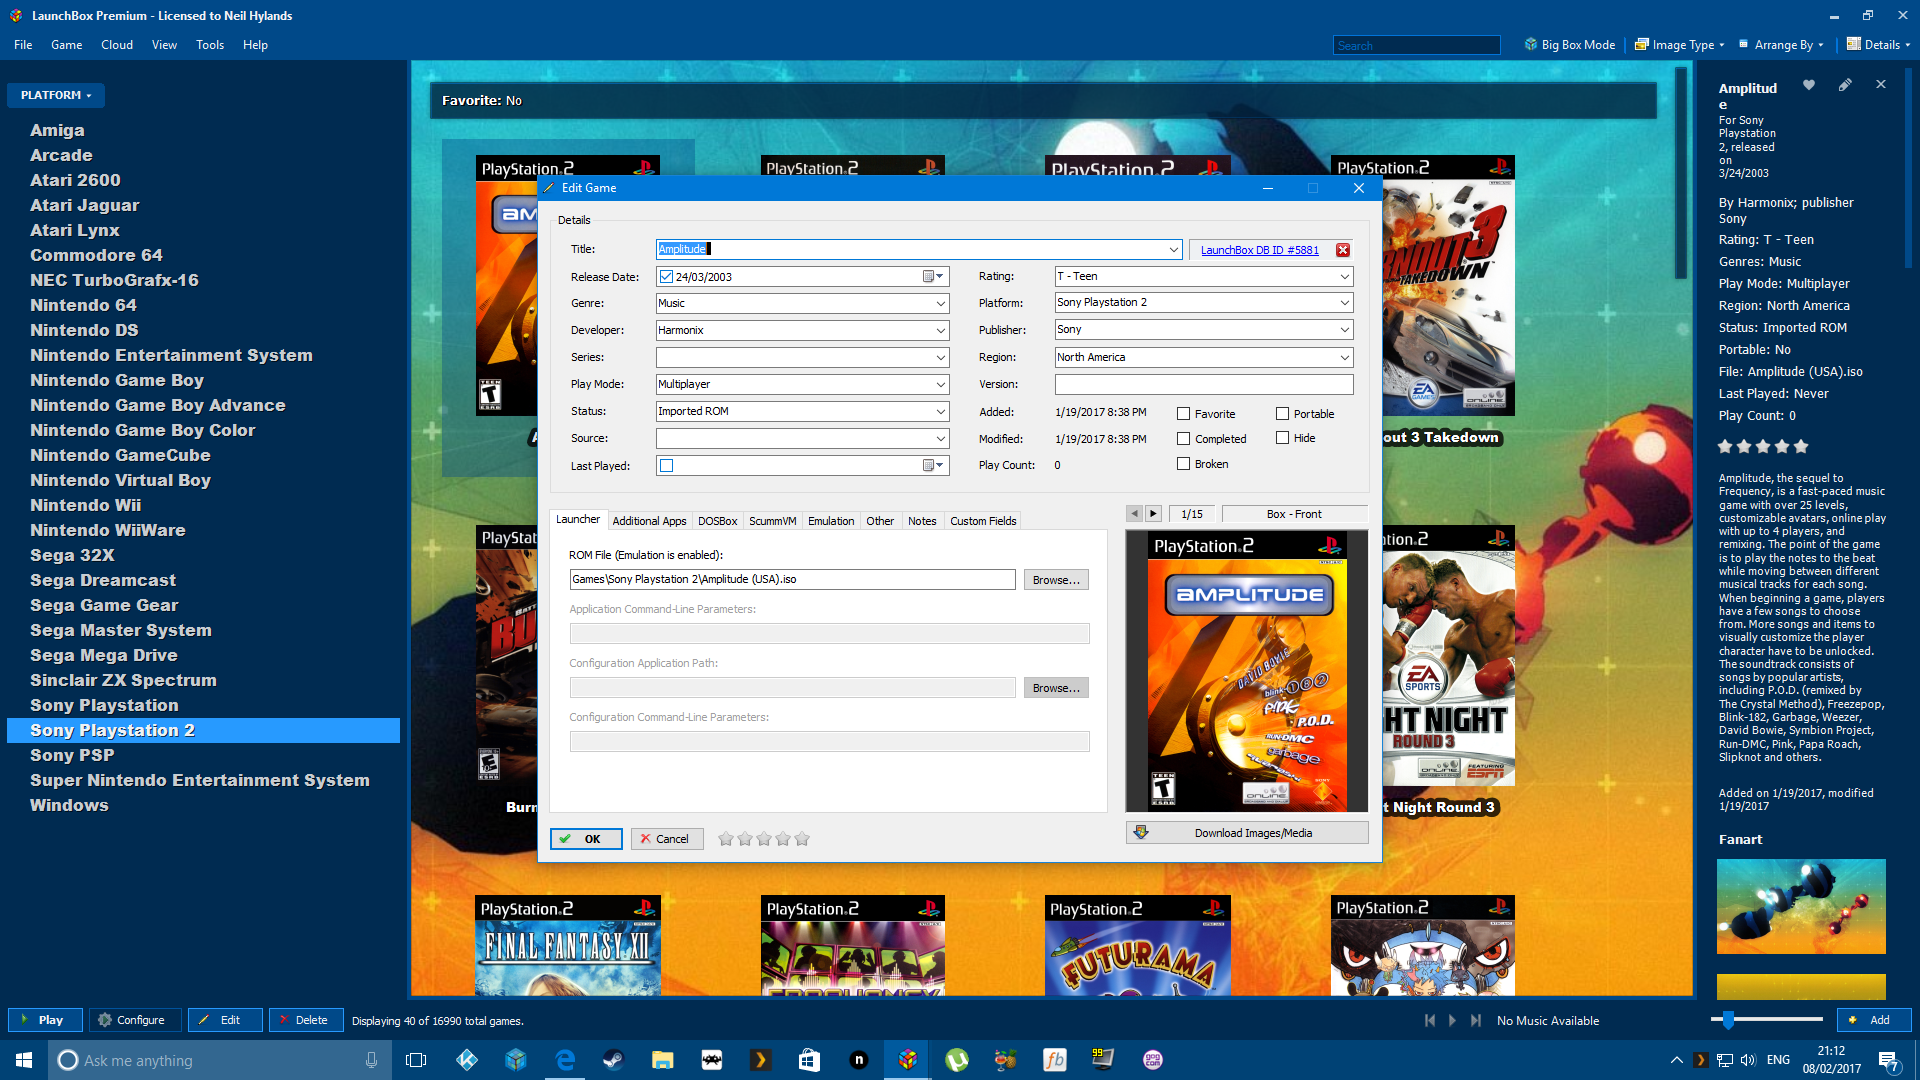Screen dimensions: 1920x1080
Task: Switch to the Notes tab
Action: 922,521
